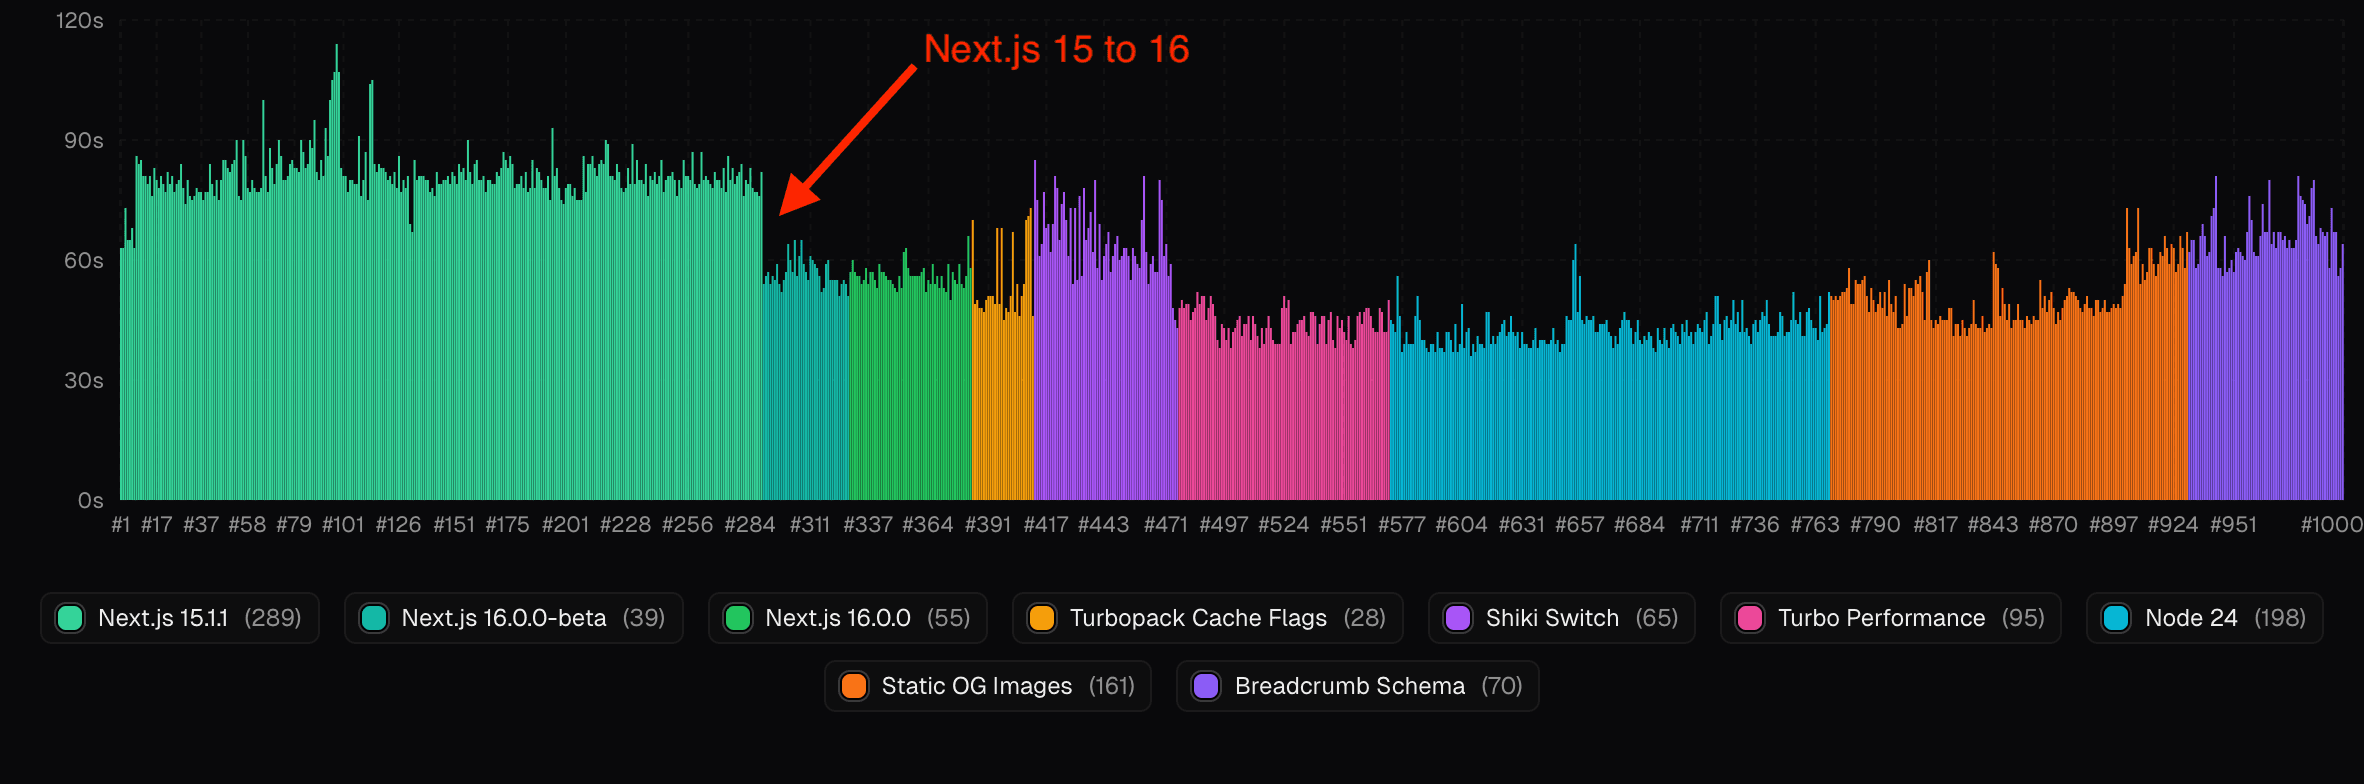Select the Turbo Performance legend entry
The width and height of the screenshot is (2364, 784).
point(1890,618)
